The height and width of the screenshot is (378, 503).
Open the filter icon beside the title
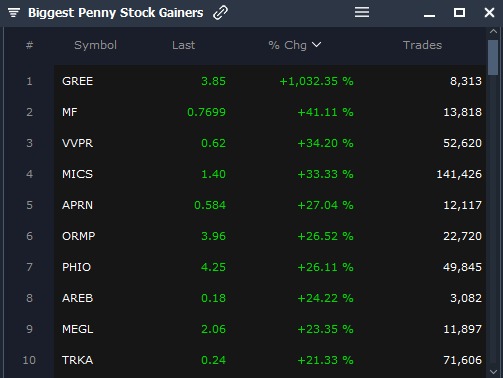(x=14, y=13)
